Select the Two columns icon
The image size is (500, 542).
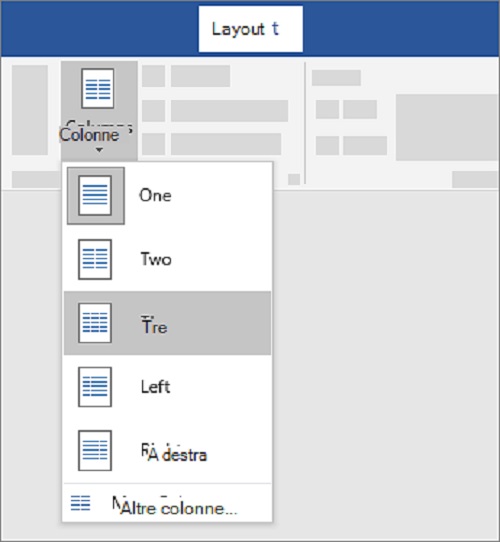click(95, 259)
